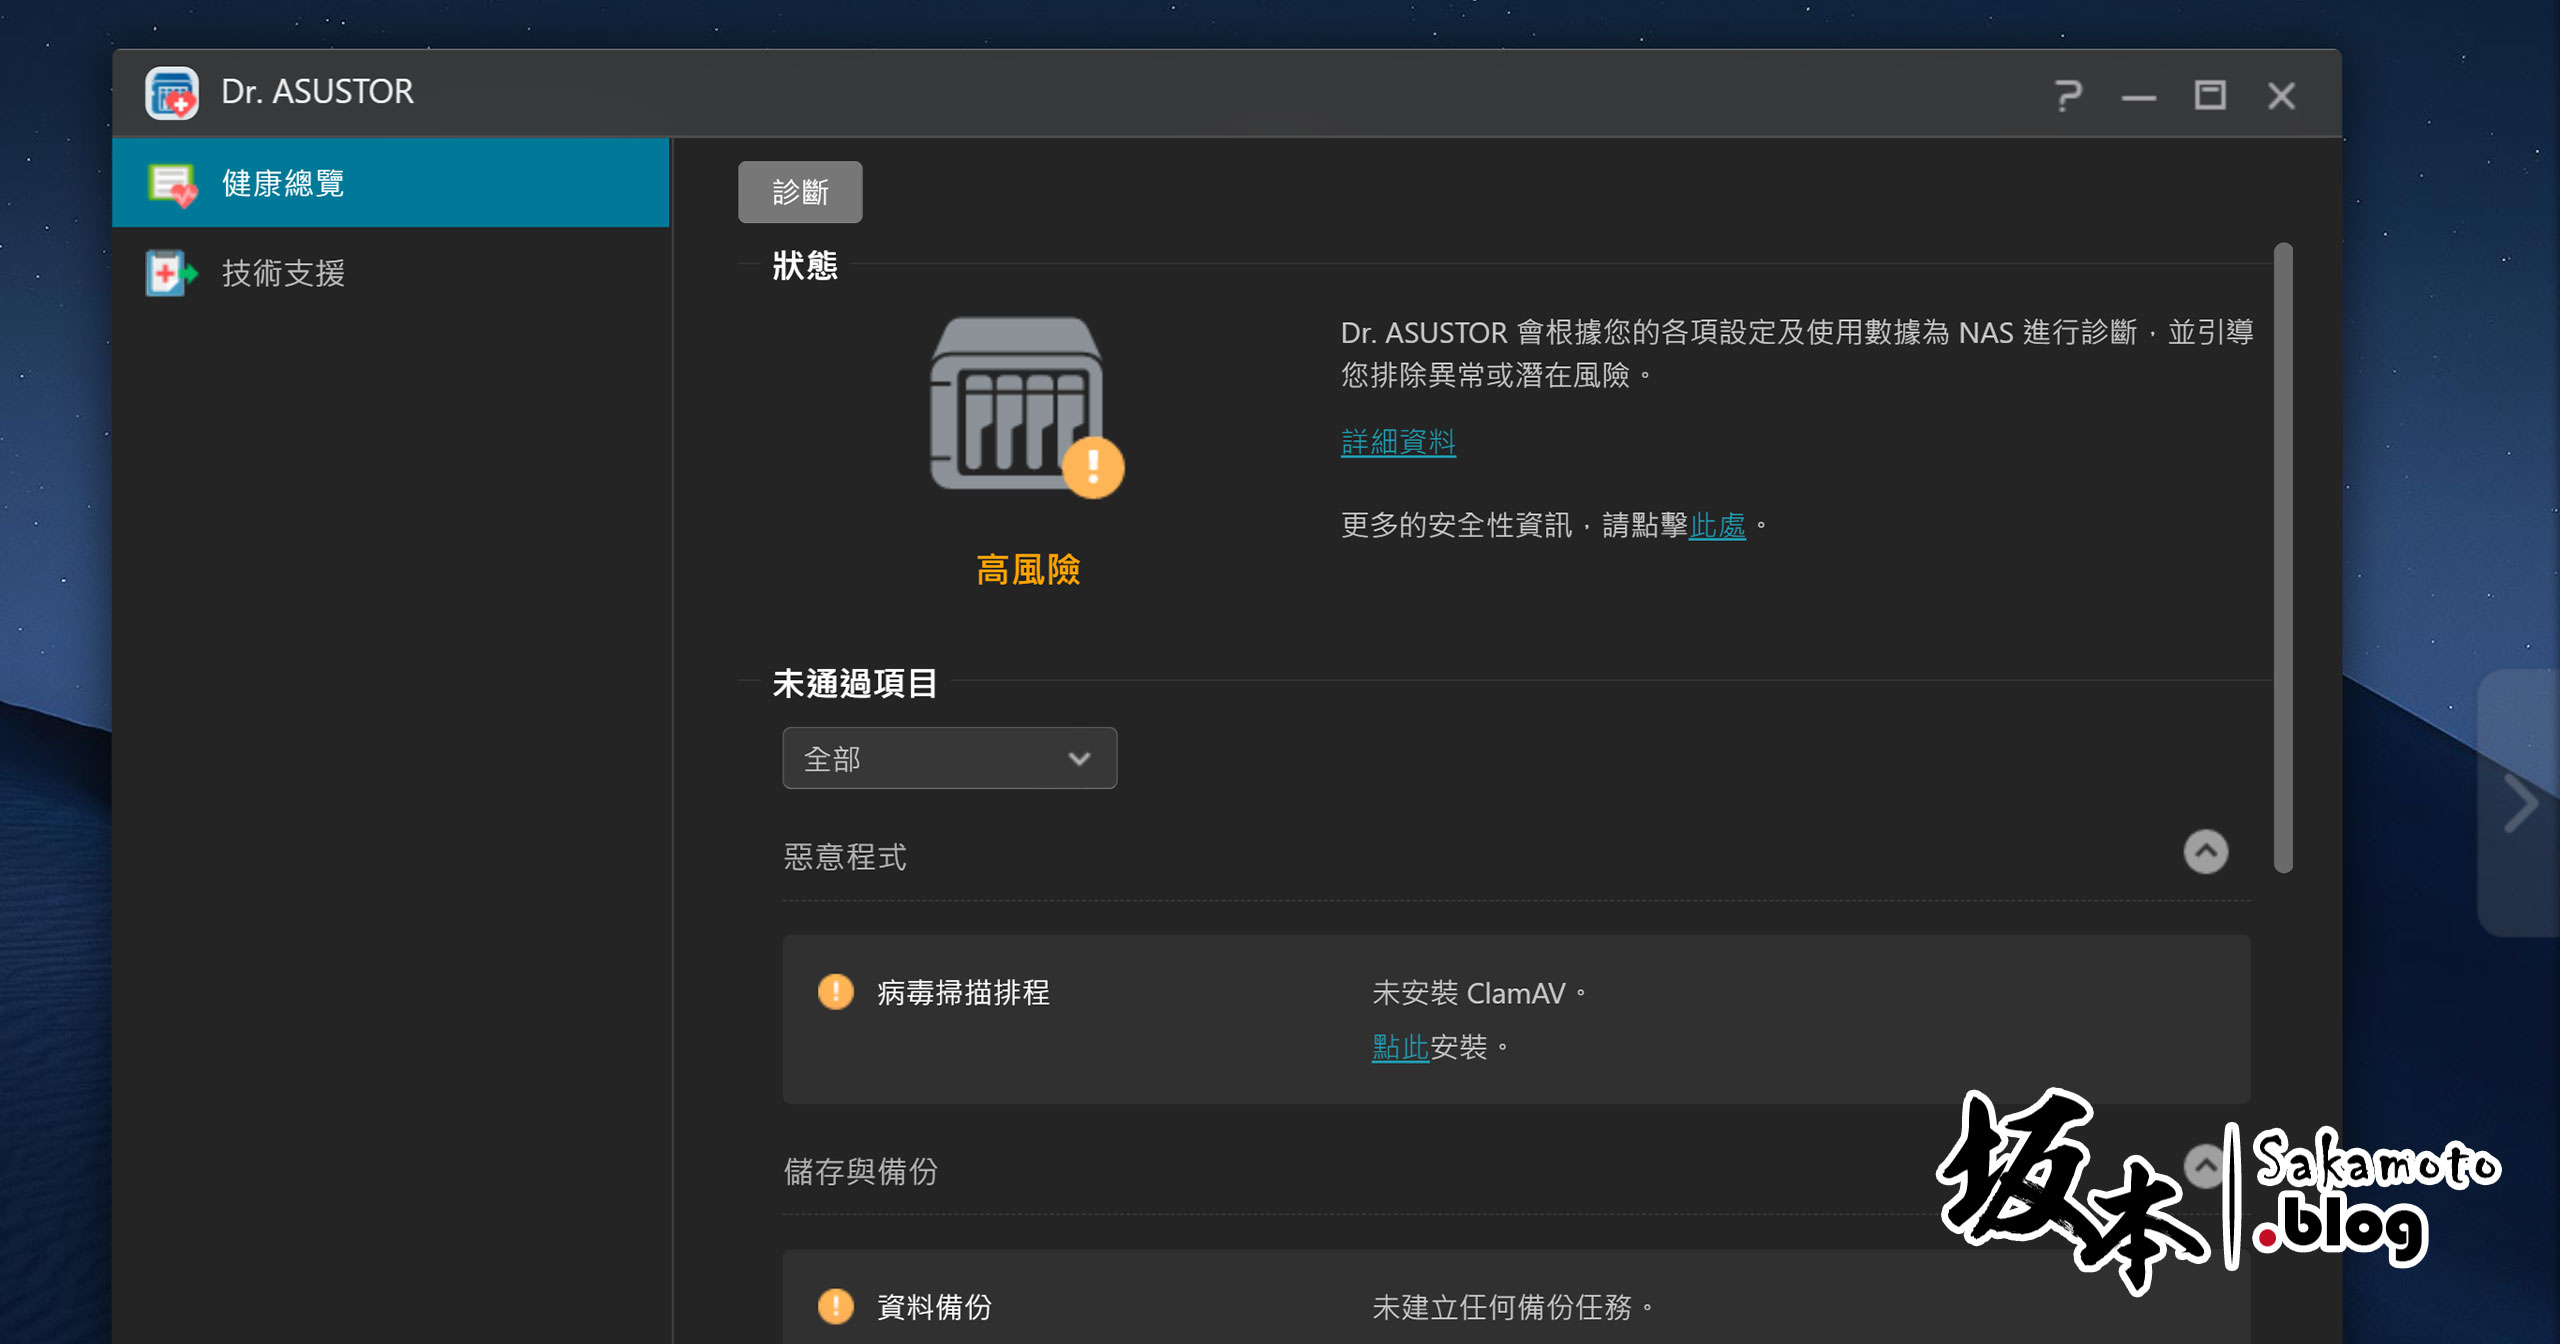Start diagnosis with the 診斷 button
Screen dimensions: 2560x1344
[800, 192]
